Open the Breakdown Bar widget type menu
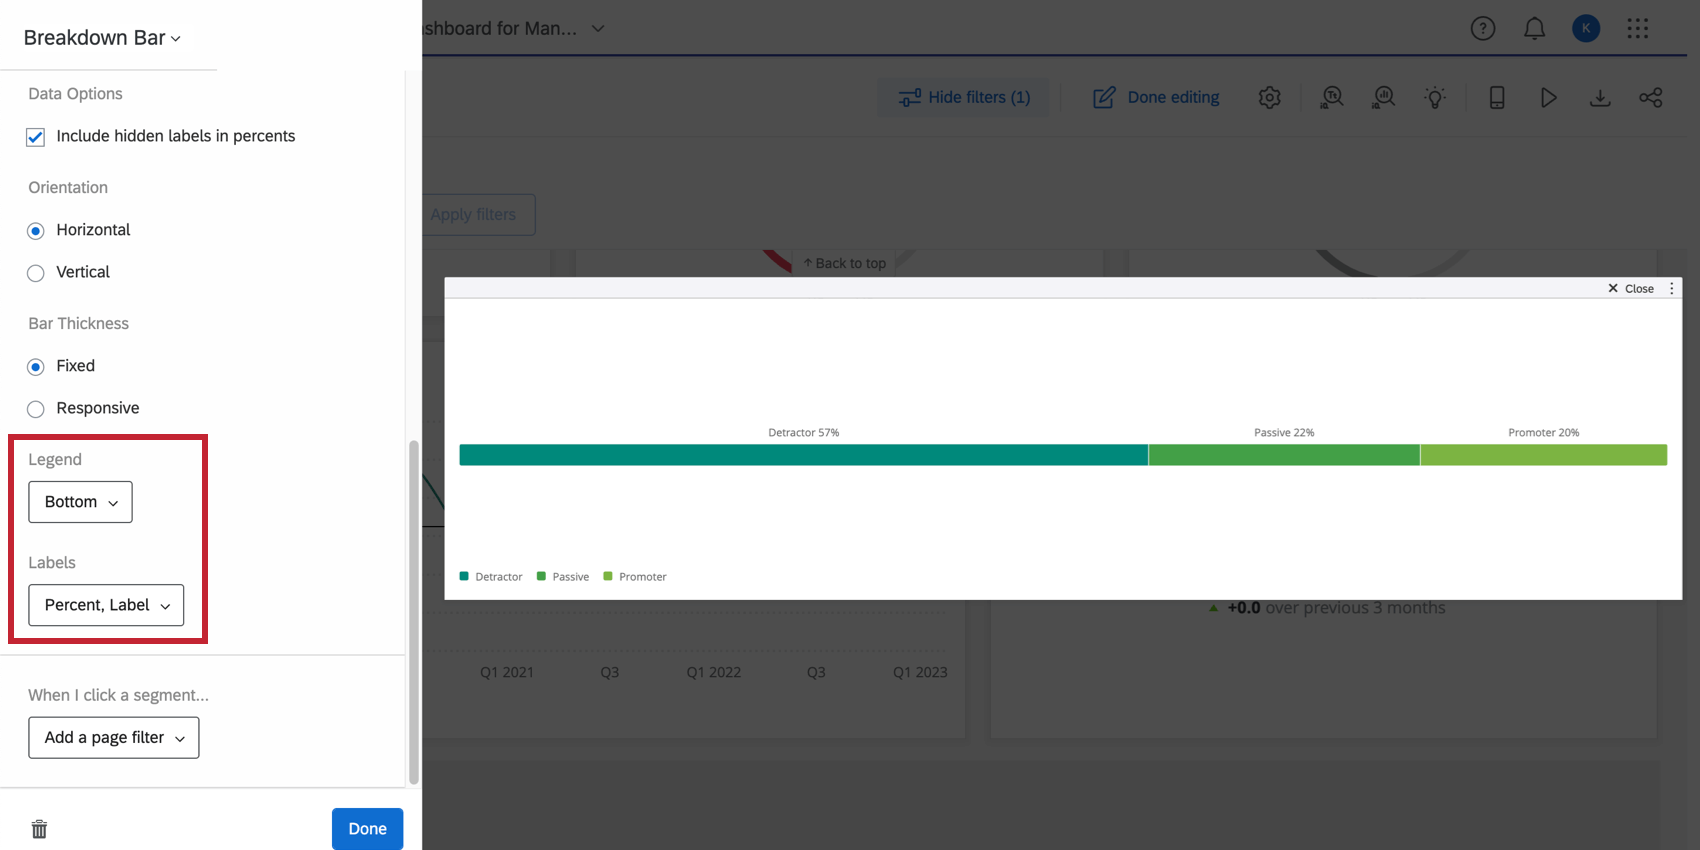This screenshot has height=850, width=1700. (x=102, y=38)
